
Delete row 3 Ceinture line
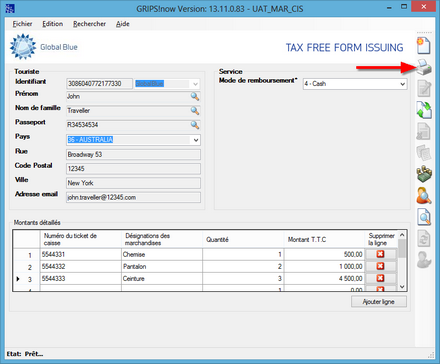(x=380, y=278)
